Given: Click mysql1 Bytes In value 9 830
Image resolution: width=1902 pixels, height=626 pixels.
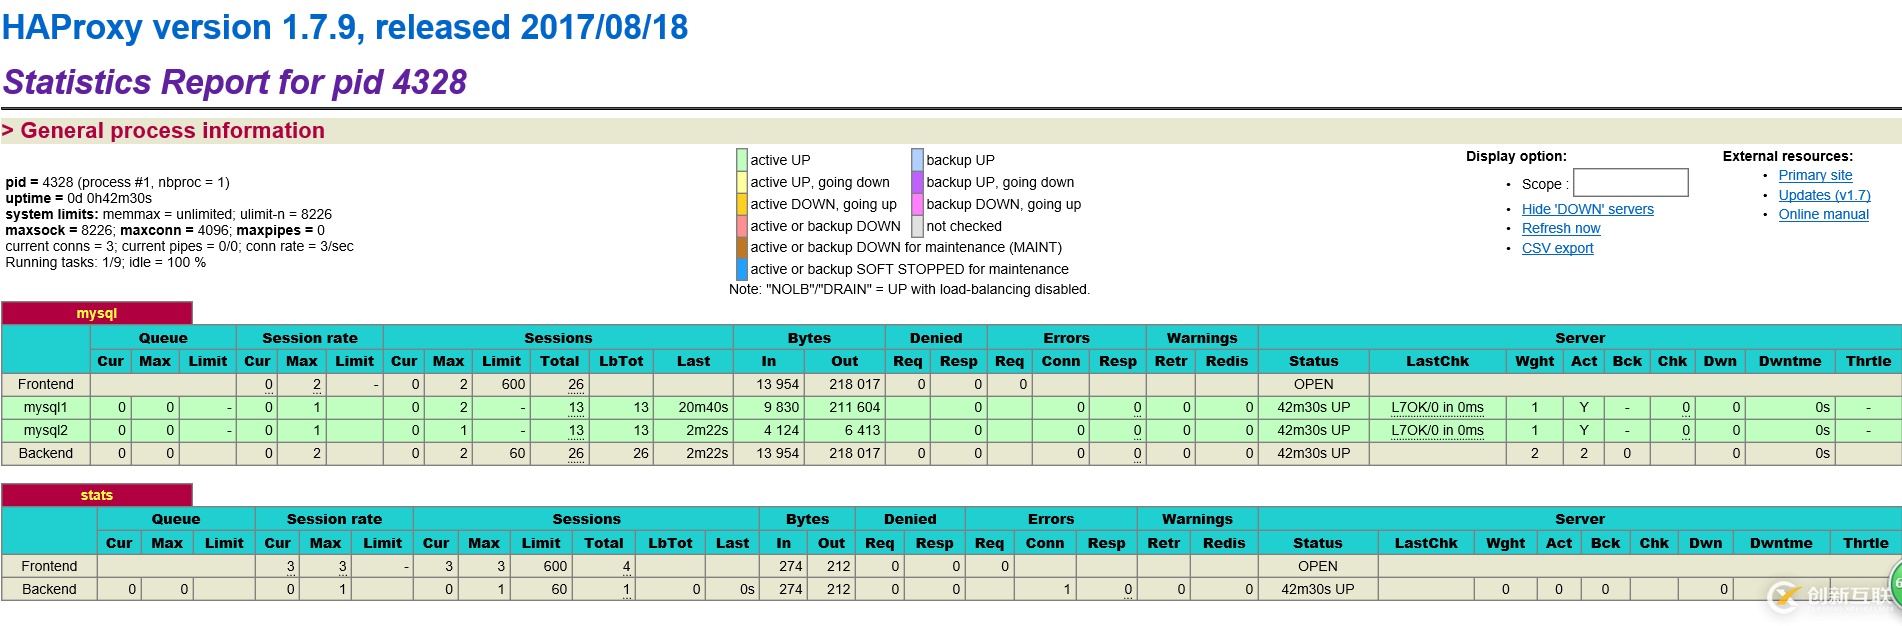Looking at the screenshot, I should (781, 407).
